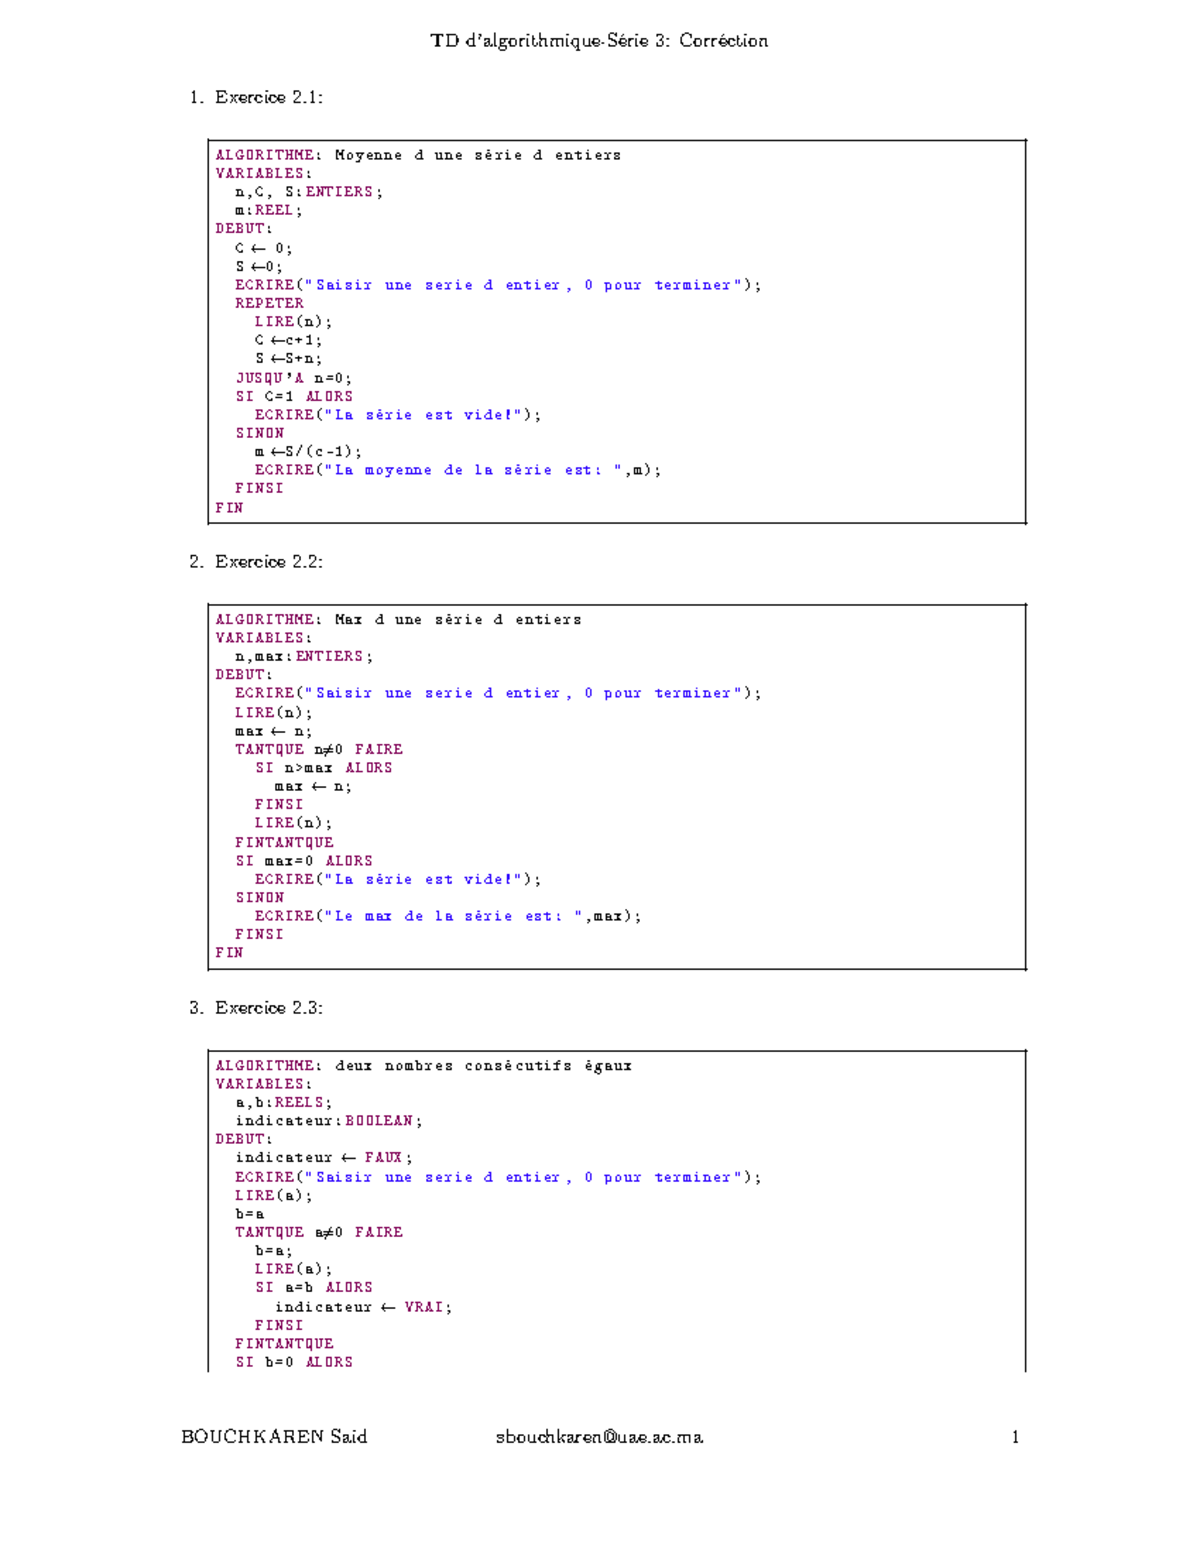Click the 'indicateur ← VRAI;' assignment
The width and height of the screenshot is (1200, 1553).
pos(363,1307)
